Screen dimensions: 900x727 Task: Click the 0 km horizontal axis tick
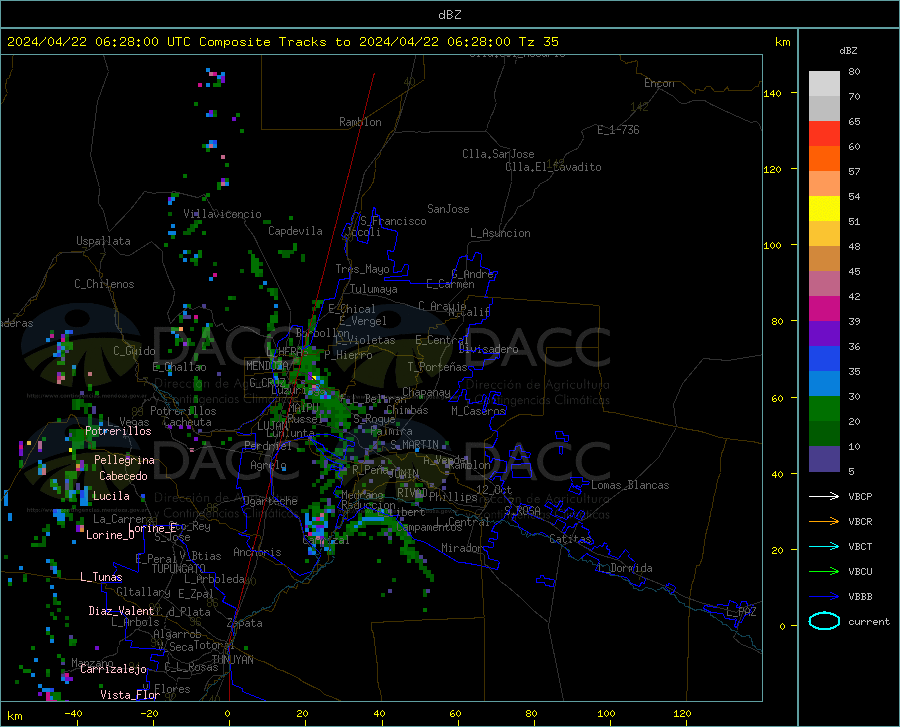pos(227,713)
